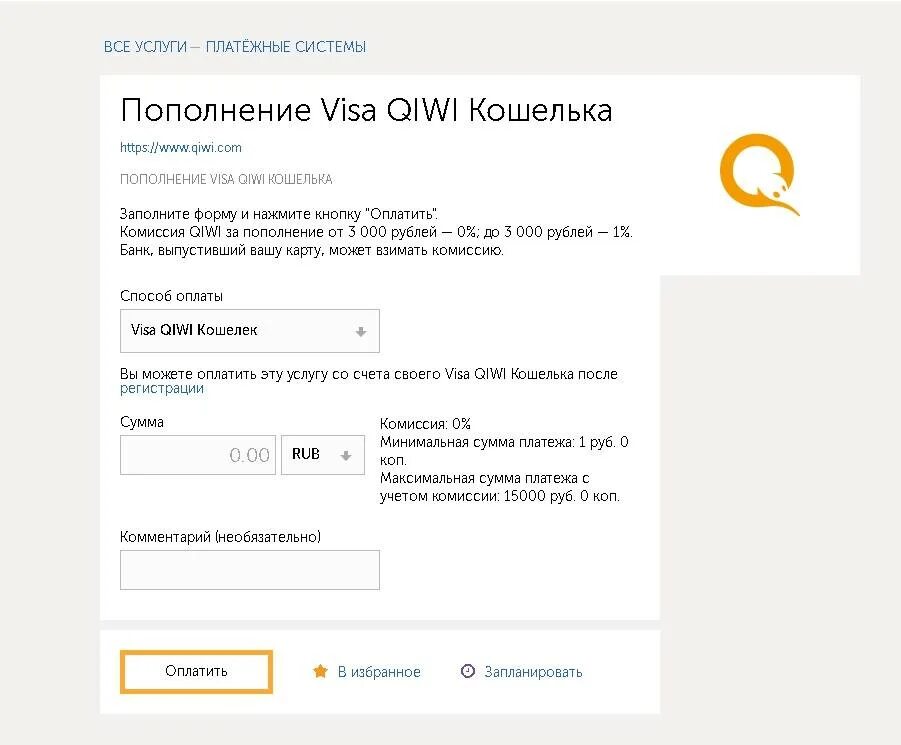Image resolution: width=901 pixels, height=745 pixels.
Task: Click the В избранное text link
Action: pos(379,671)
